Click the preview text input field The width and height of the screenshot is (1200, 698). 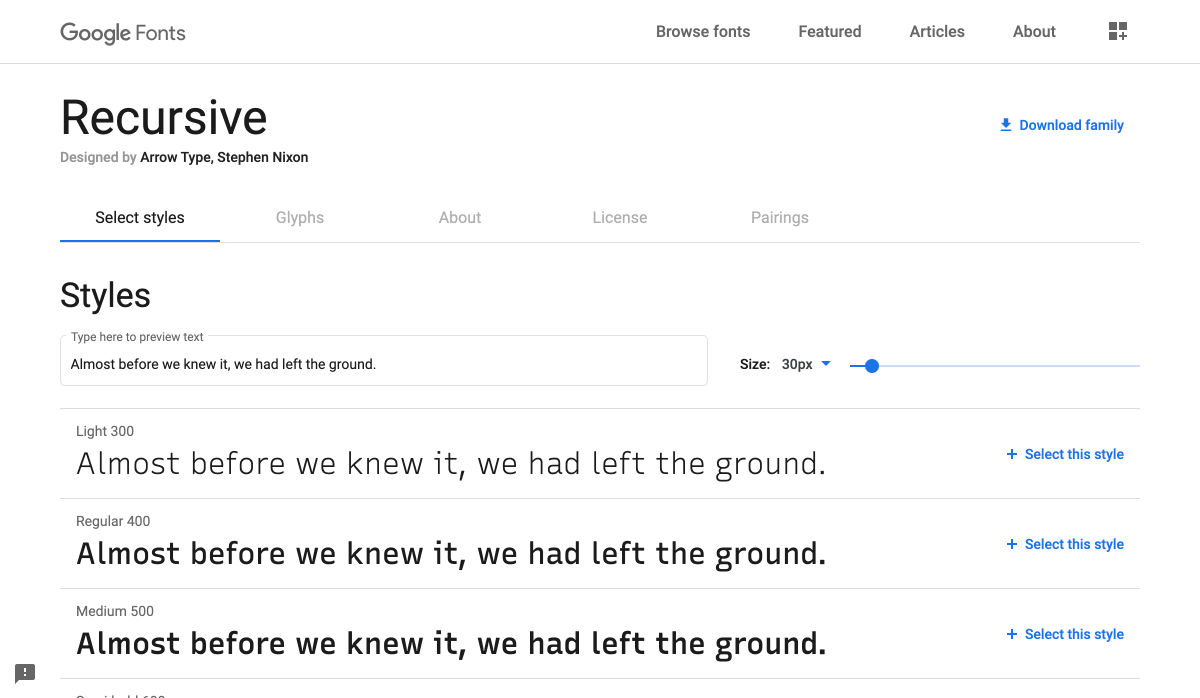[x=384, y=364]
